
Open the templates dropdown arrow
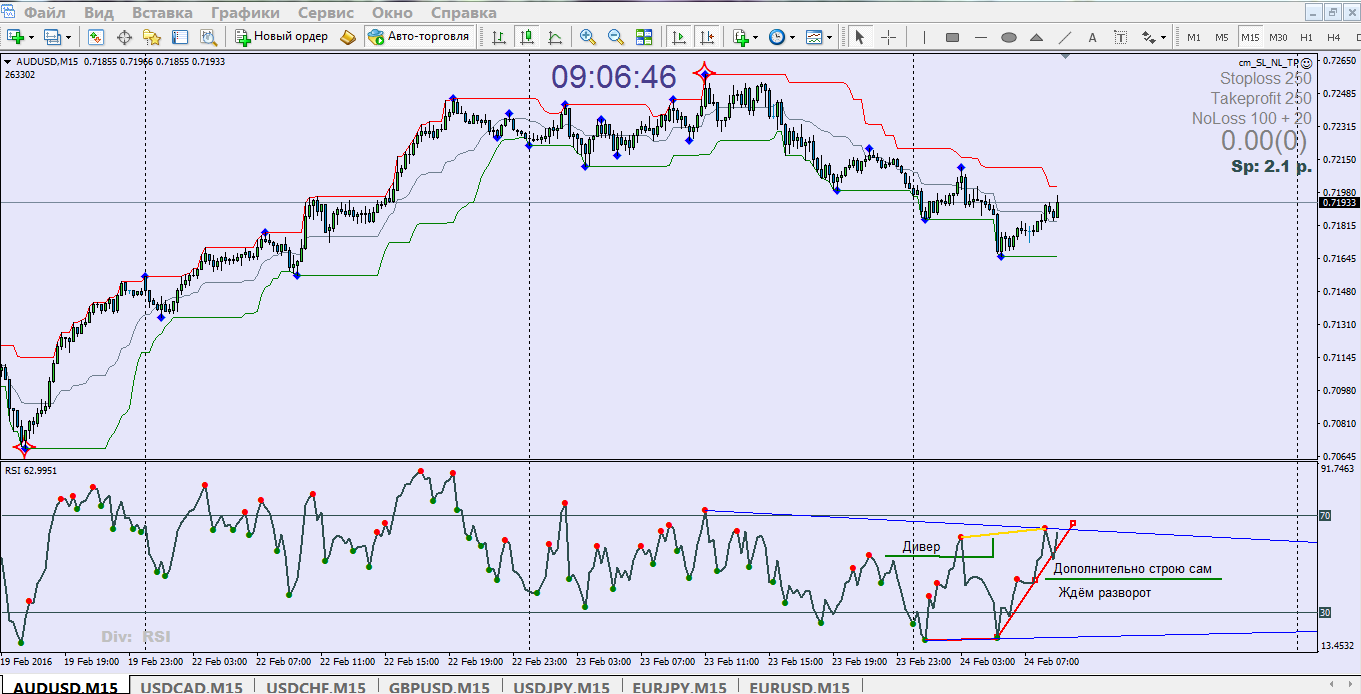coord(830,37)
